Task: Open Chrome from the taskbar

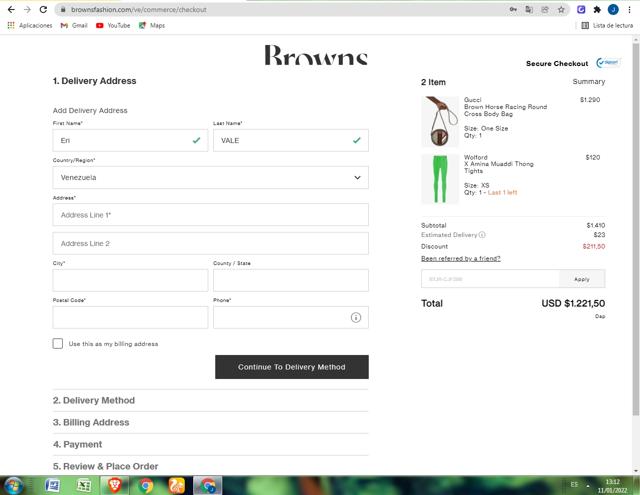Action: tap(146, 486)
